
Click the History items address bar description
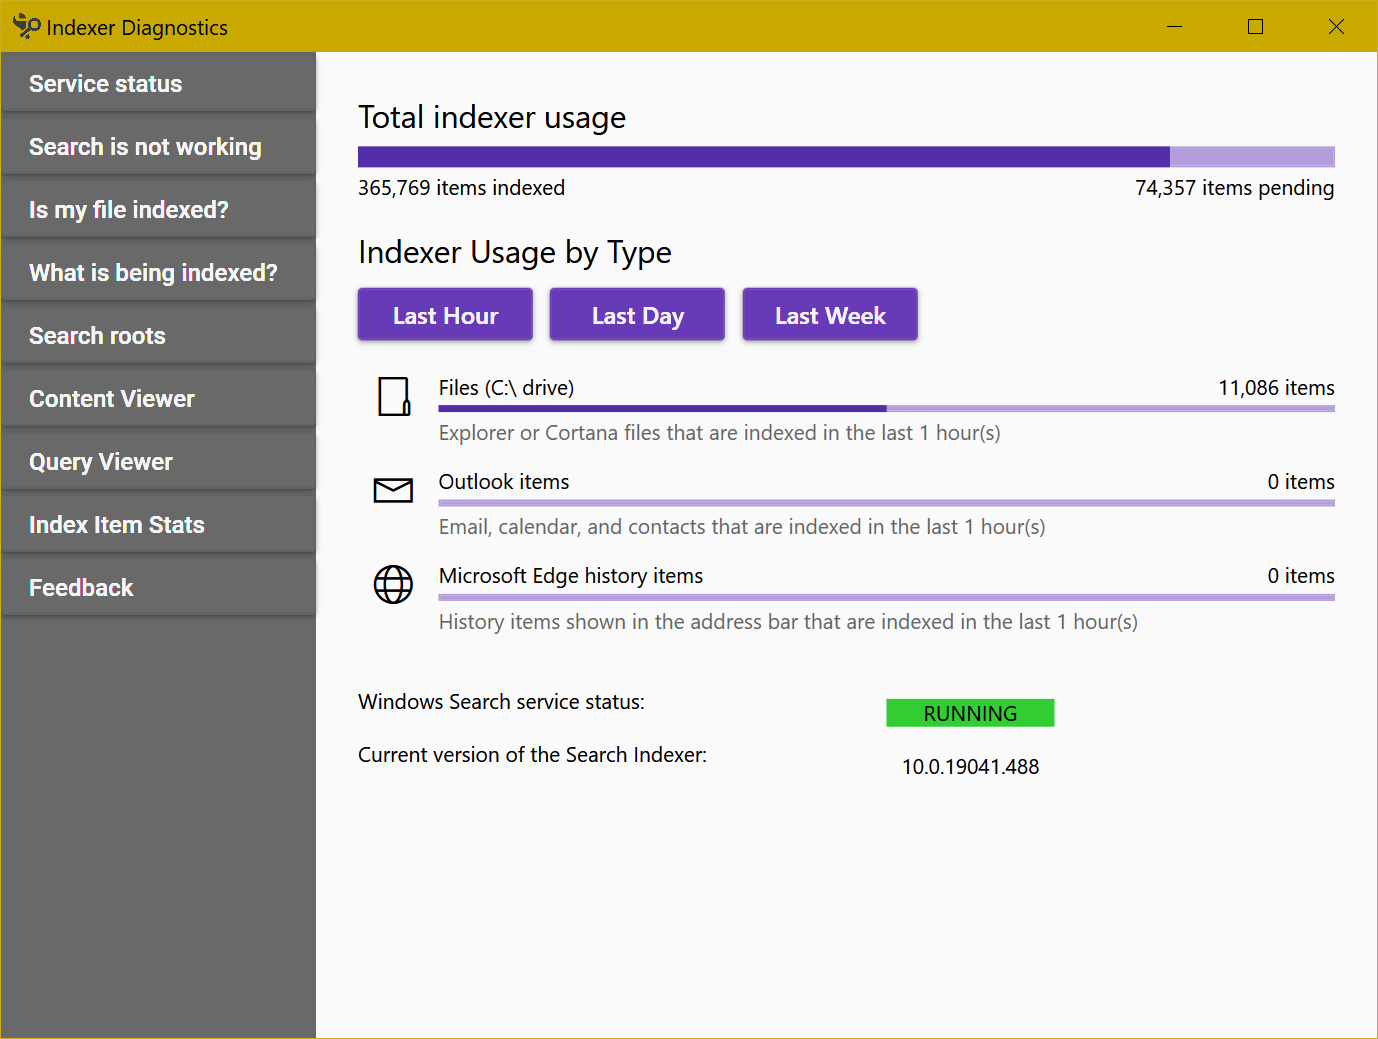pos(788,622)
